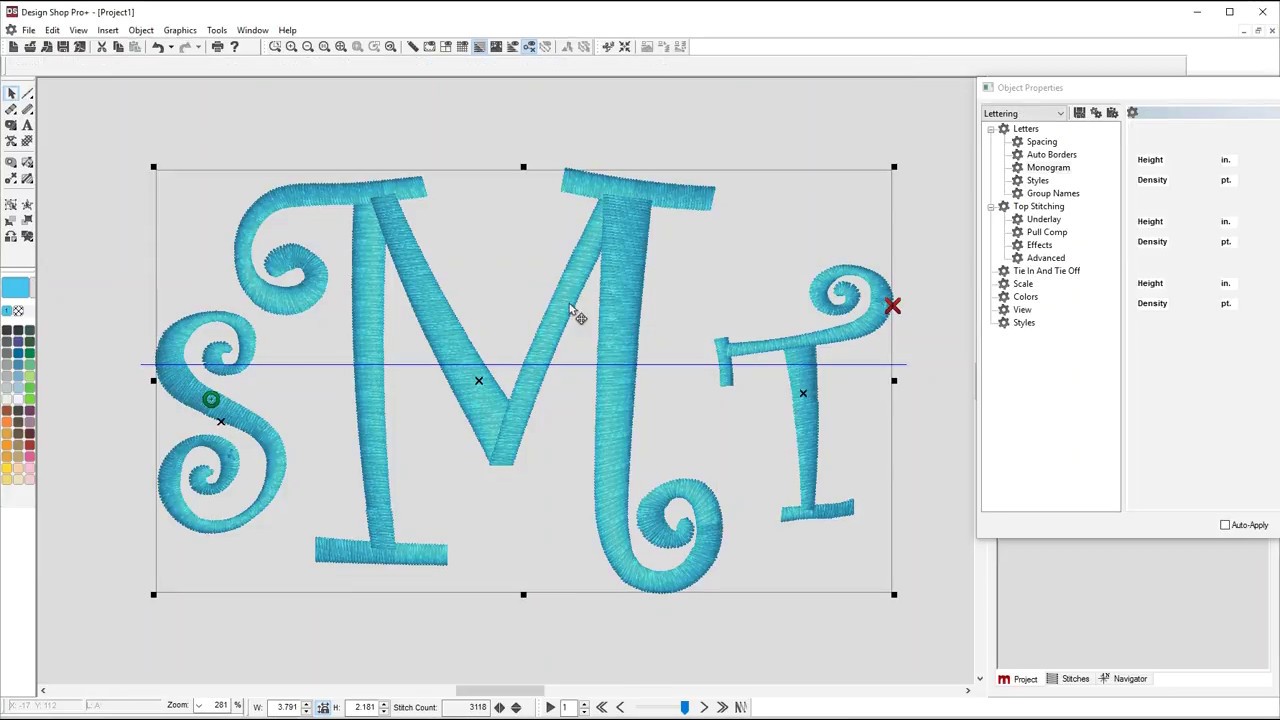Click the red X marker on letter T
This screenshot has height=720, width=1280.
pos(892,306)
